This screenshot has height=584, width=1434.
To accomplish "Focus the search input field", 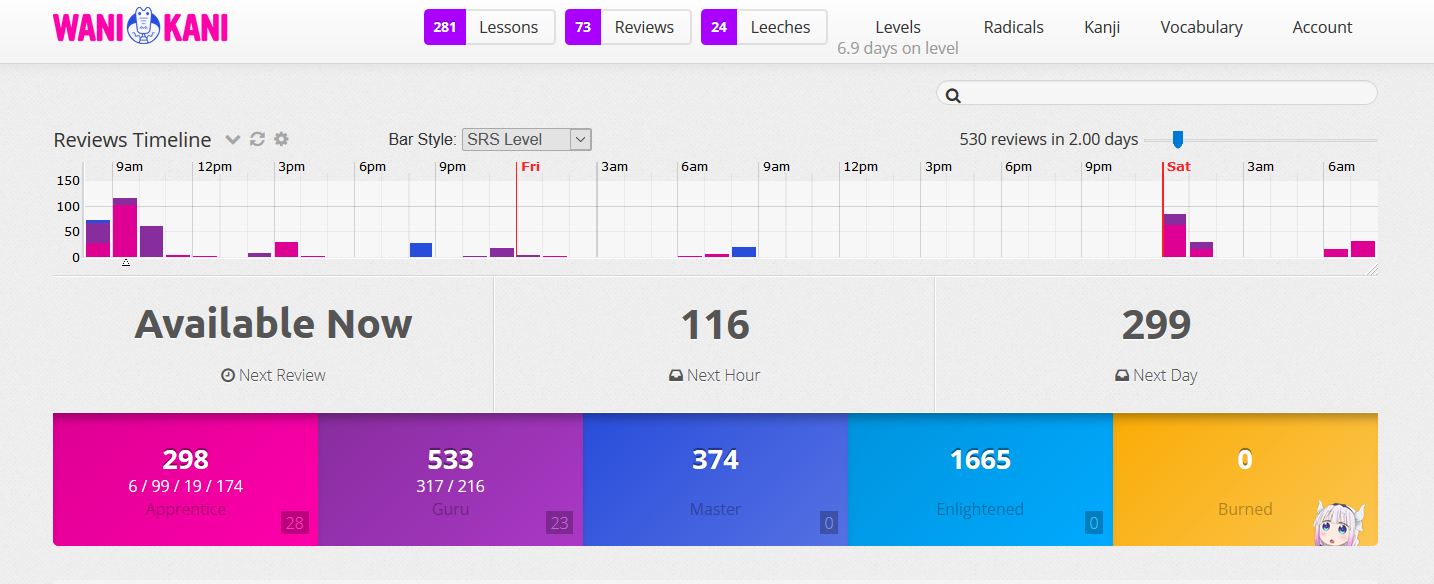I will 1157,94.
